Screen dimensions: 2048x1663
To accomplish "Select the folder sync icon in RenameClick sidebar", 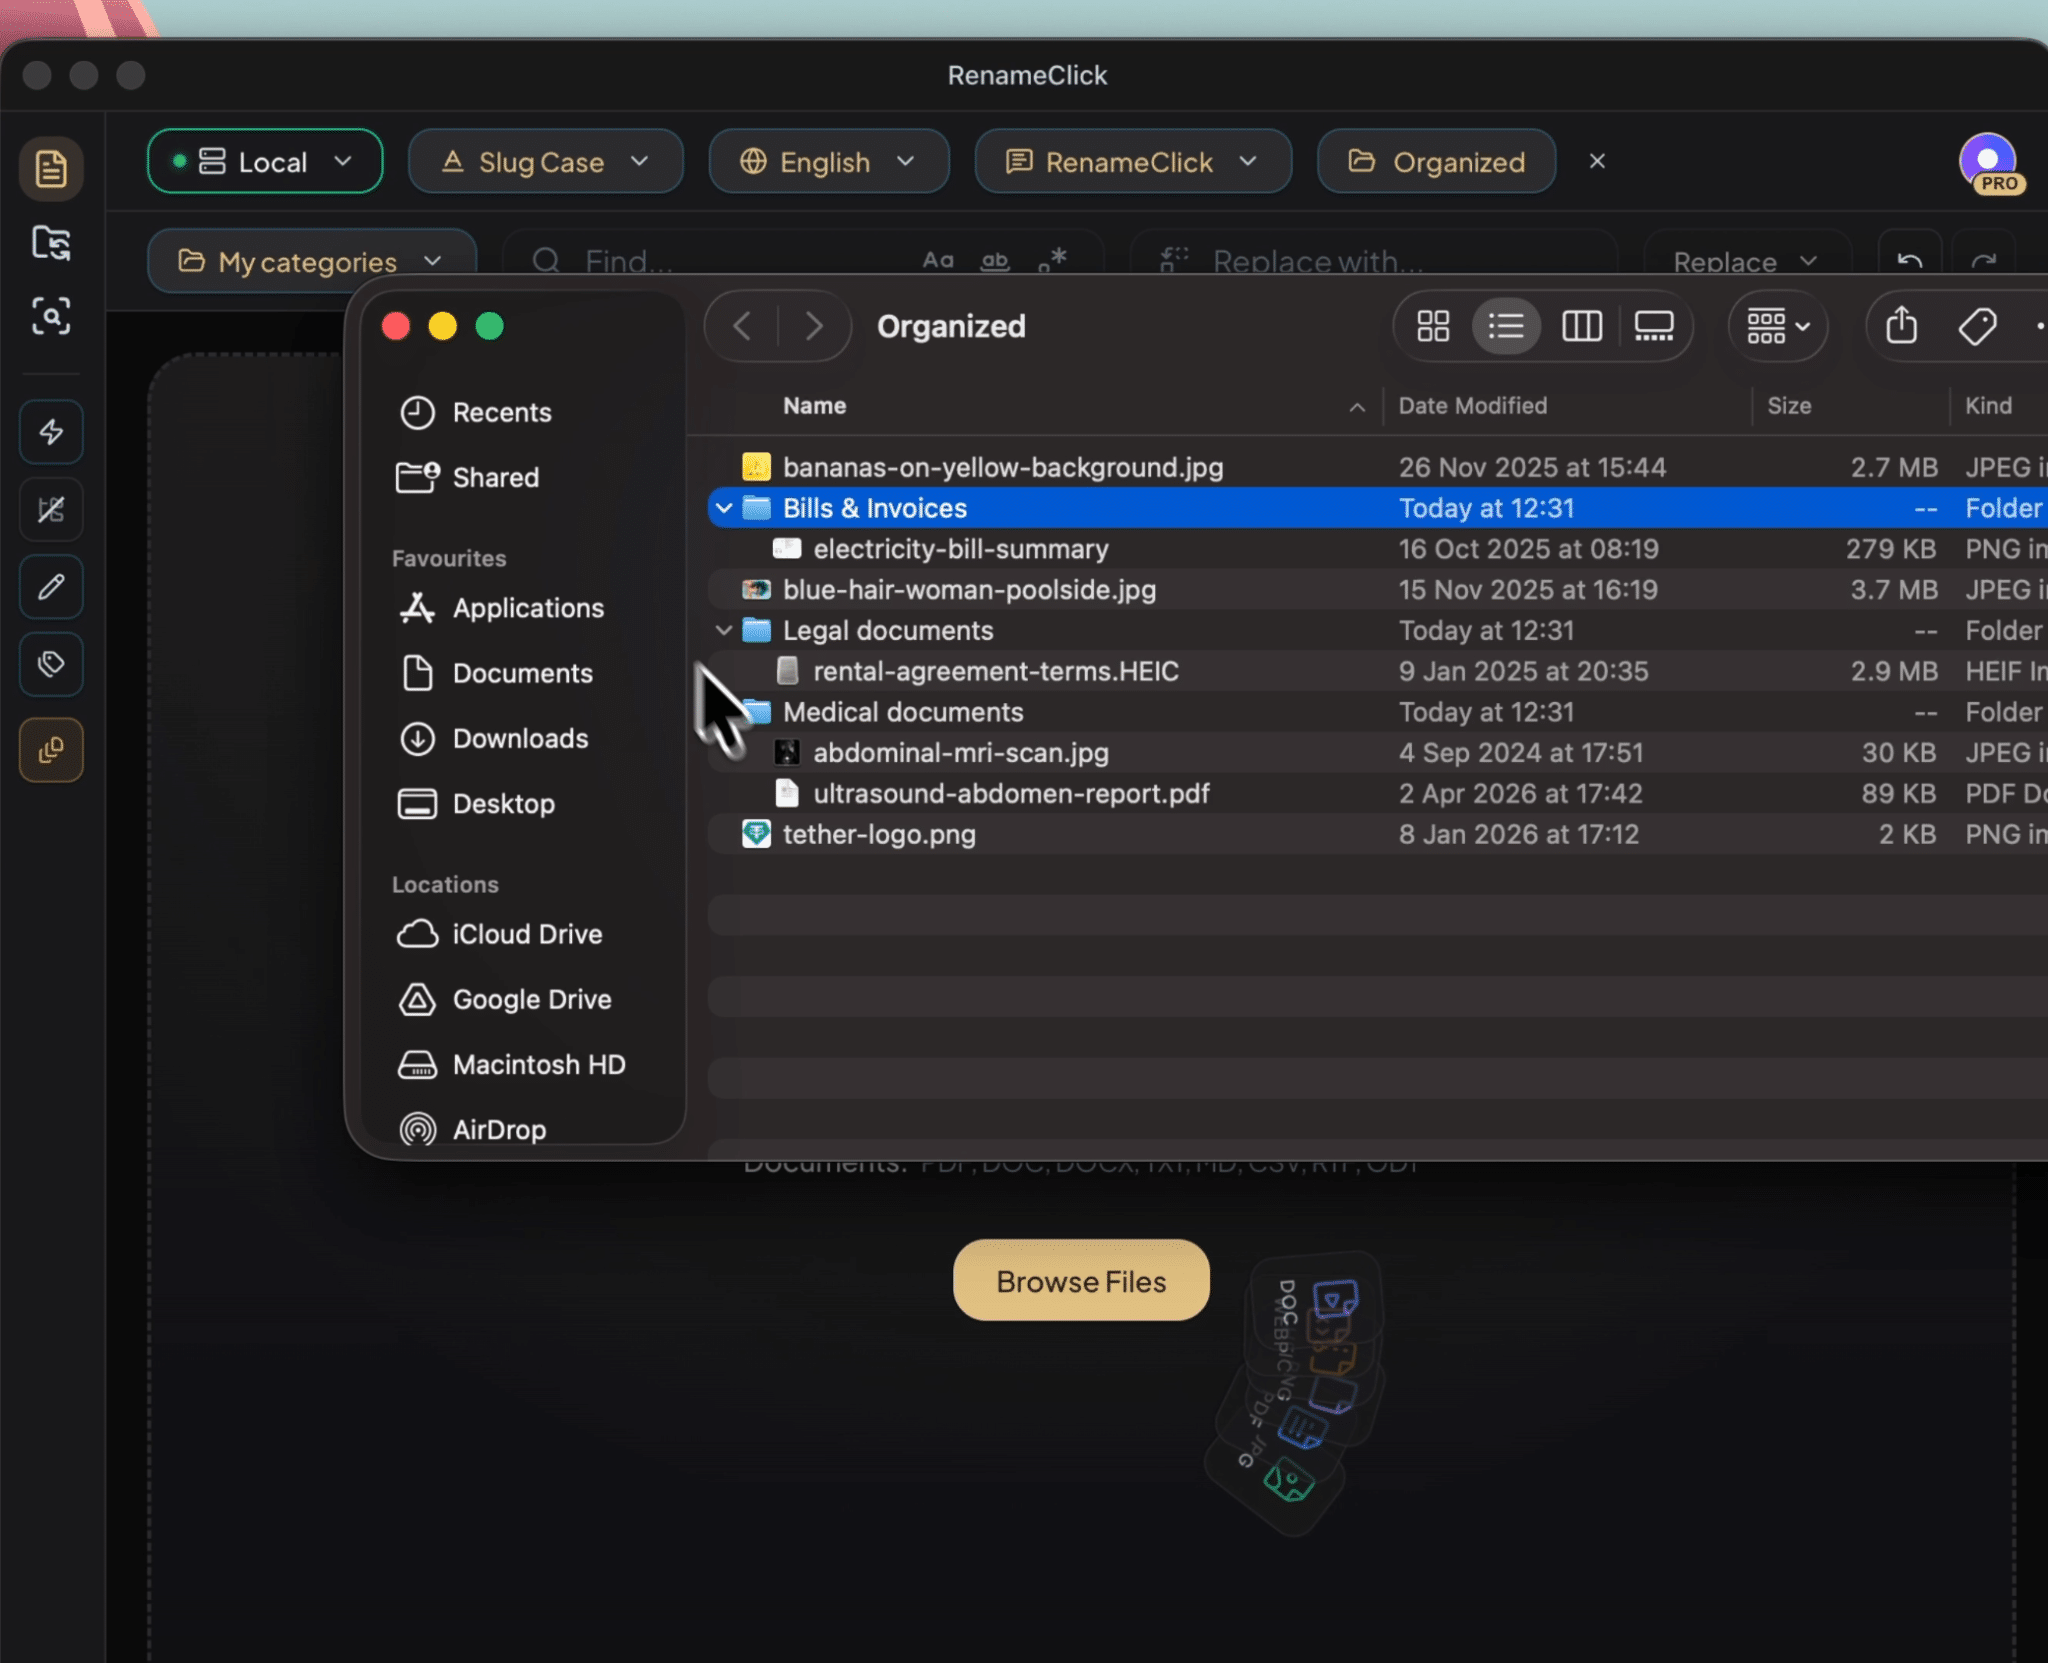I will pos(51,243).
